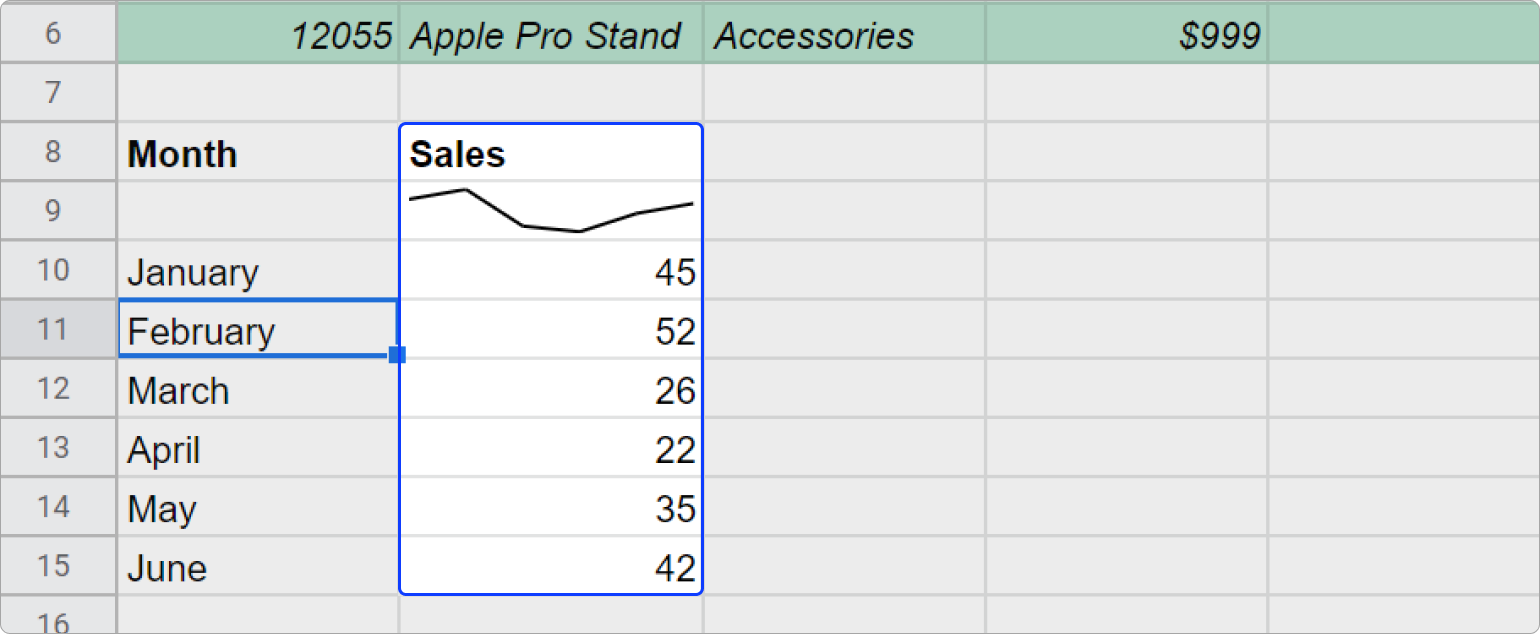Viewport: 1540px width, 634px height.
Task: Select the Sales header cell
Action: click(x=550, y=154)
